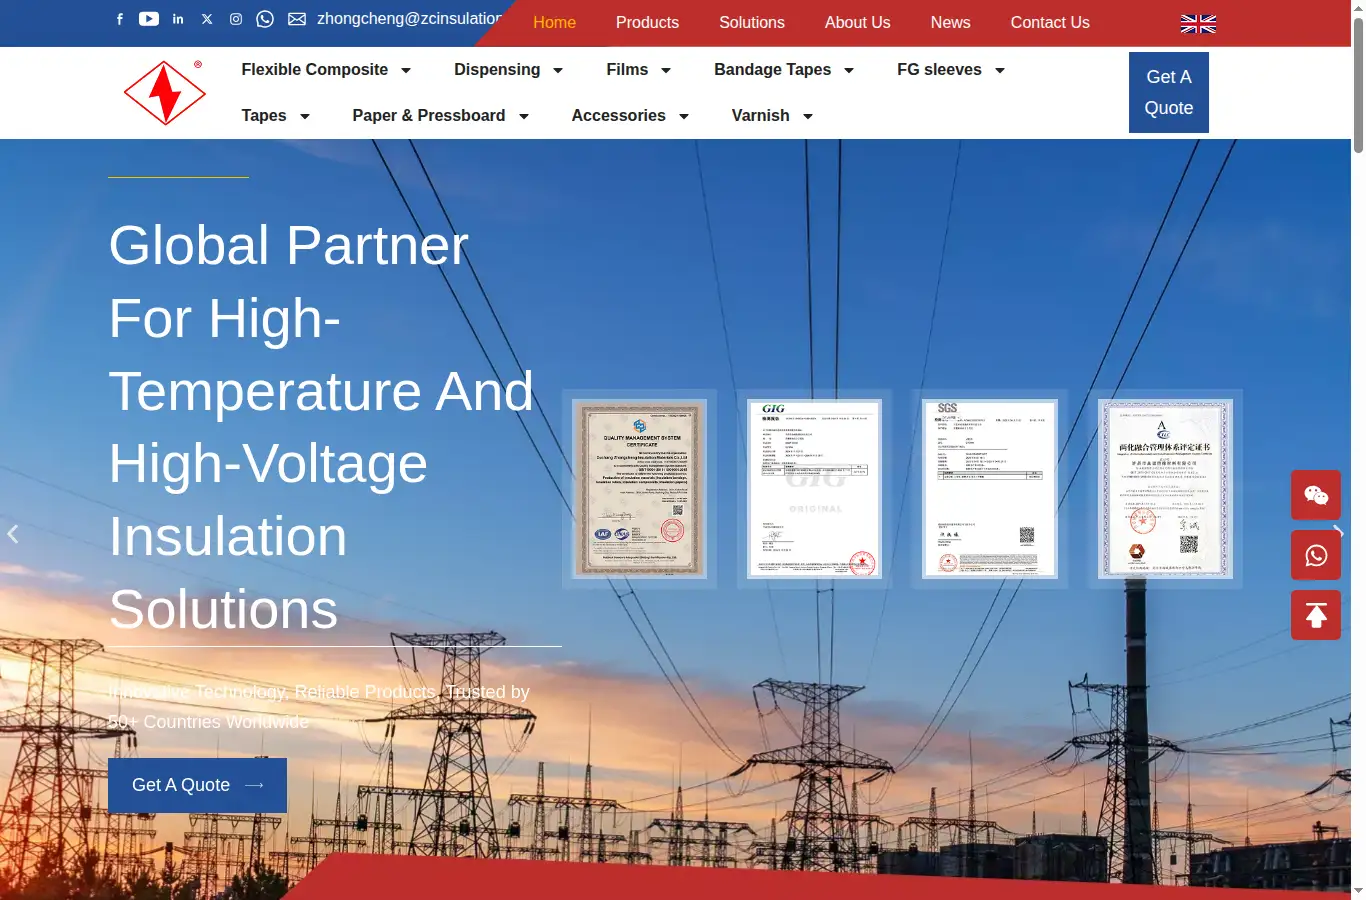Screen dimensions: 1366x900
Task: Open the Contact Us menu item
Action: click(1050, 23)
